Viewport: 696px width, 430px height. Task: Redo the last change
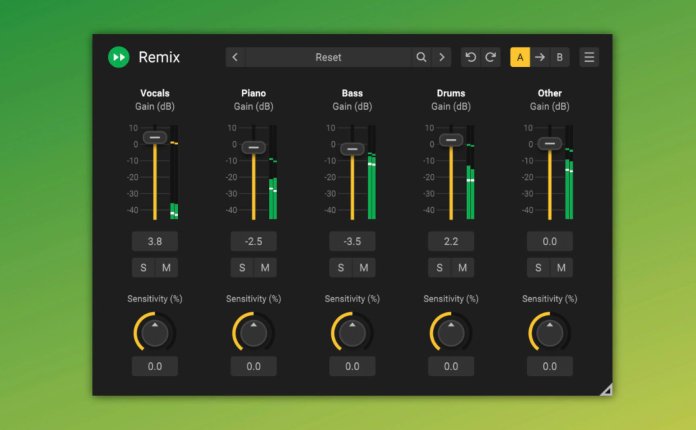(490, 57)
